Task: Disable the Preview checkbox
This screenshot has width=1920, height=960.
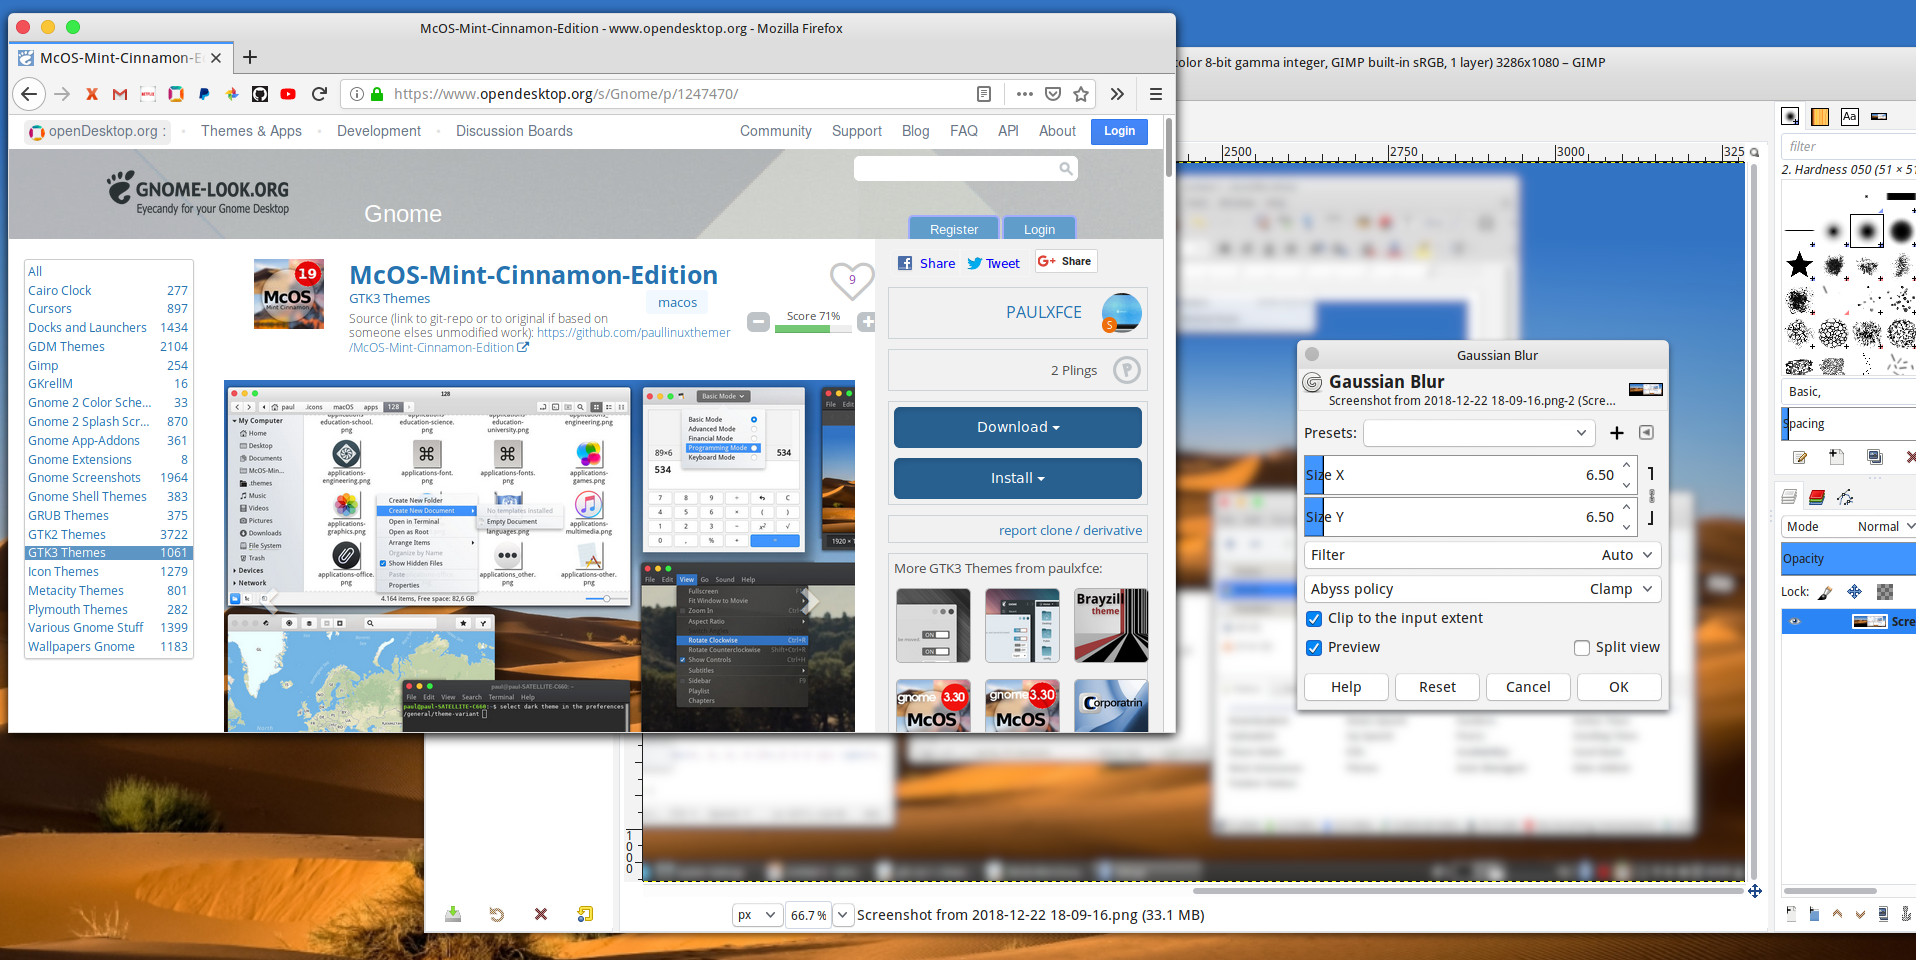Action: click(x=1314, y=648)
